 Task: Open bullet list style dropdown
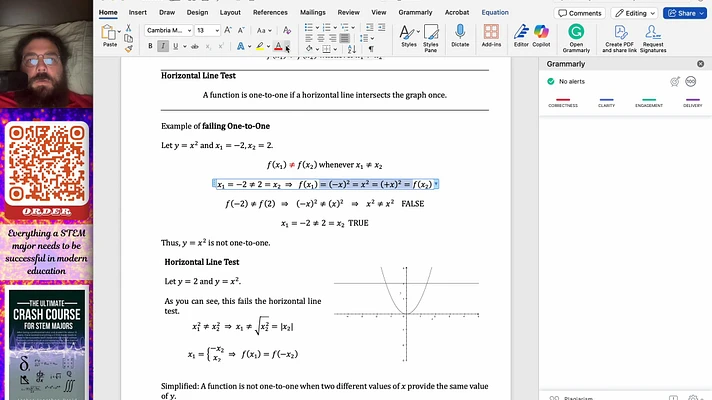tap(317, 28)
